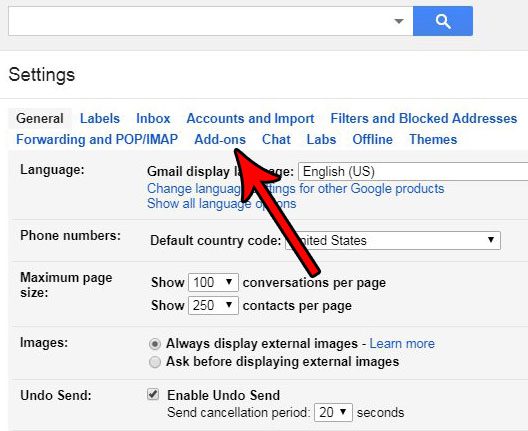This screenshot has height=431, width=528.
Task: Toggle Enable Undo Send checkbox
Action: [153, 394]
